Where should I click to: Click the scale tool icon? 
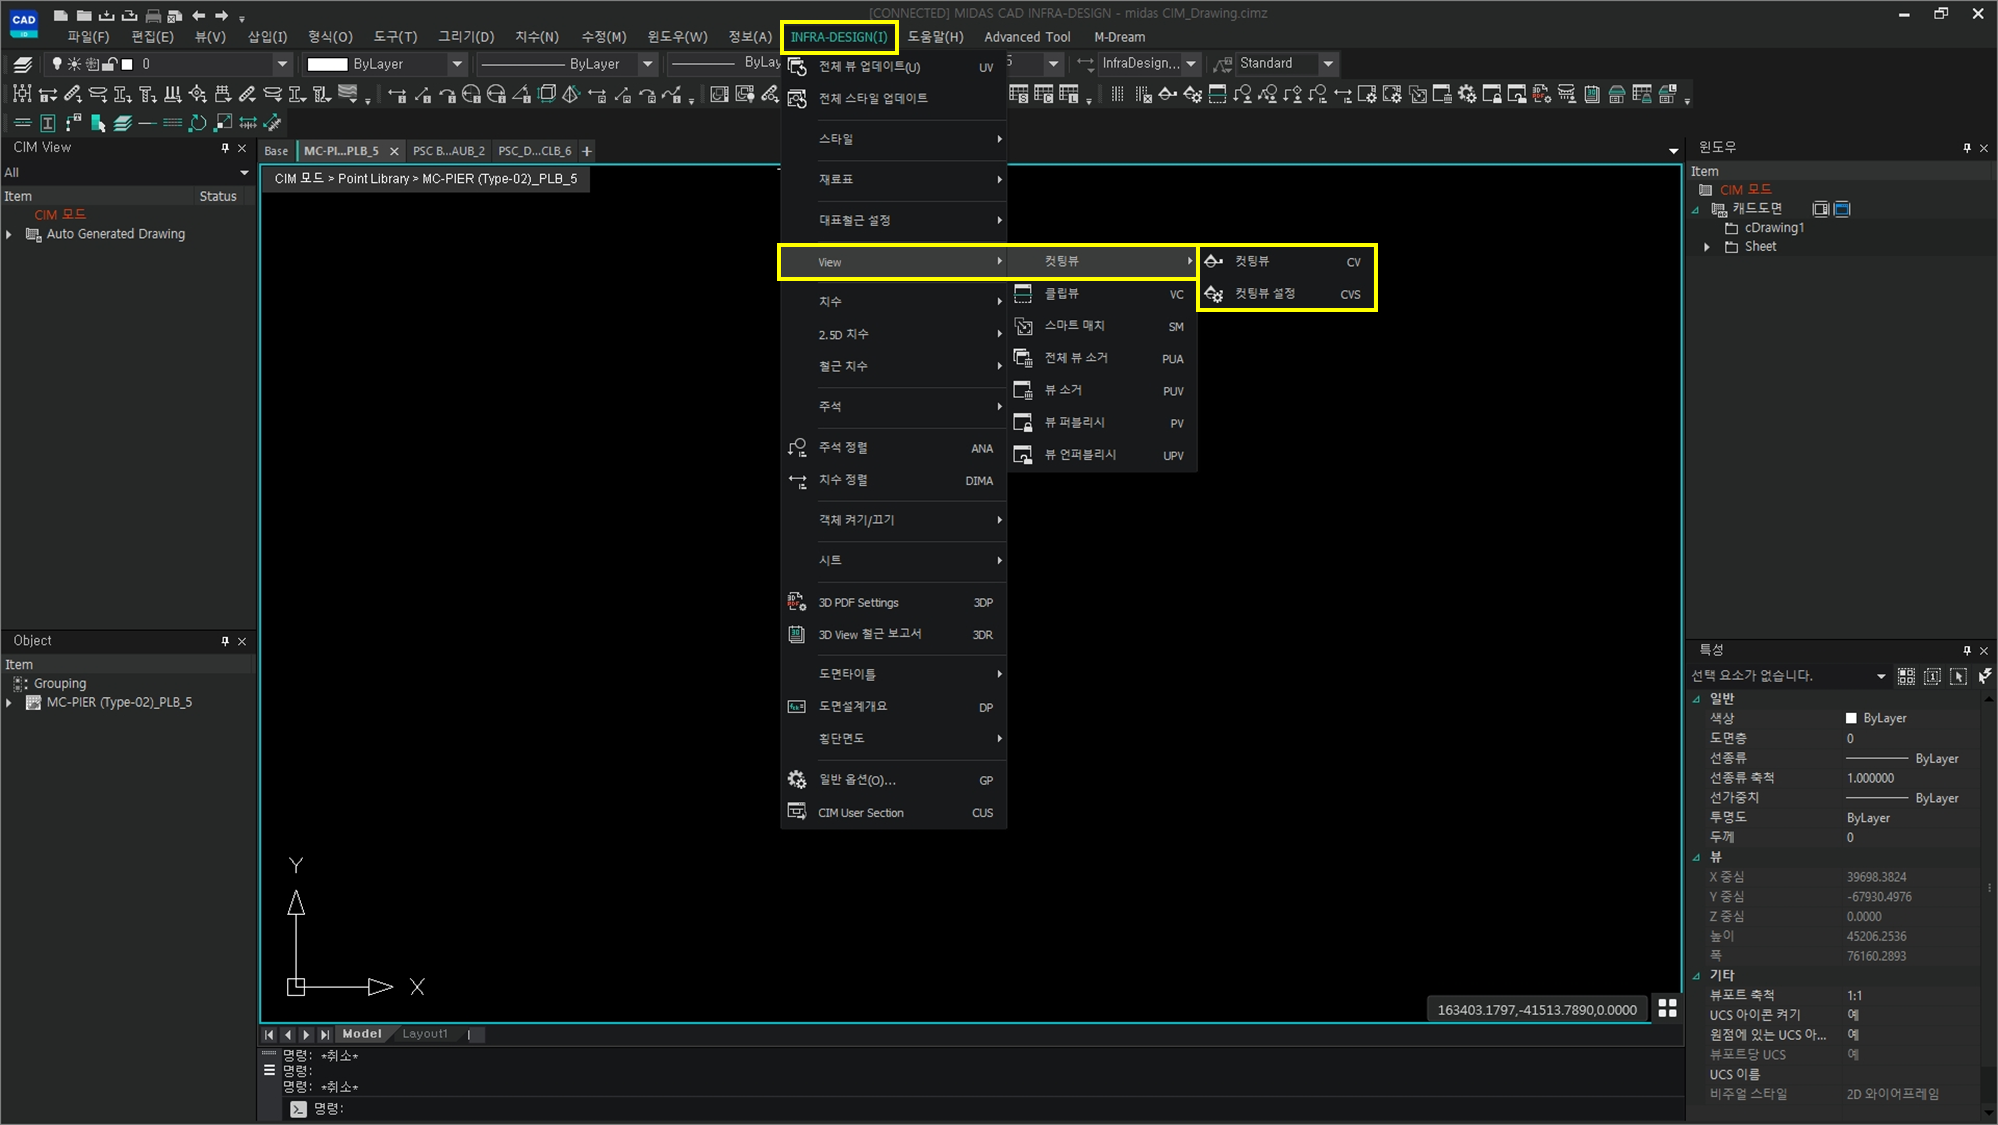(x=223, y=123)
